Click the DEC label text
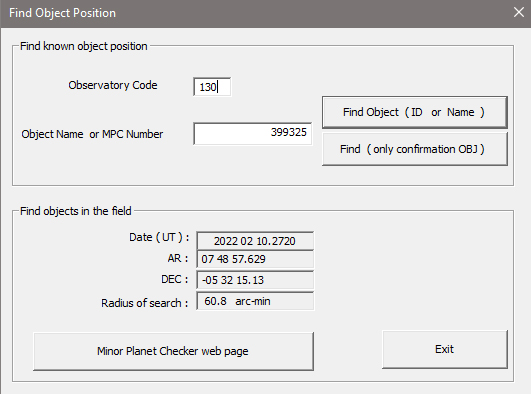Viewport: 531px width, 394px height. (174, 279)
